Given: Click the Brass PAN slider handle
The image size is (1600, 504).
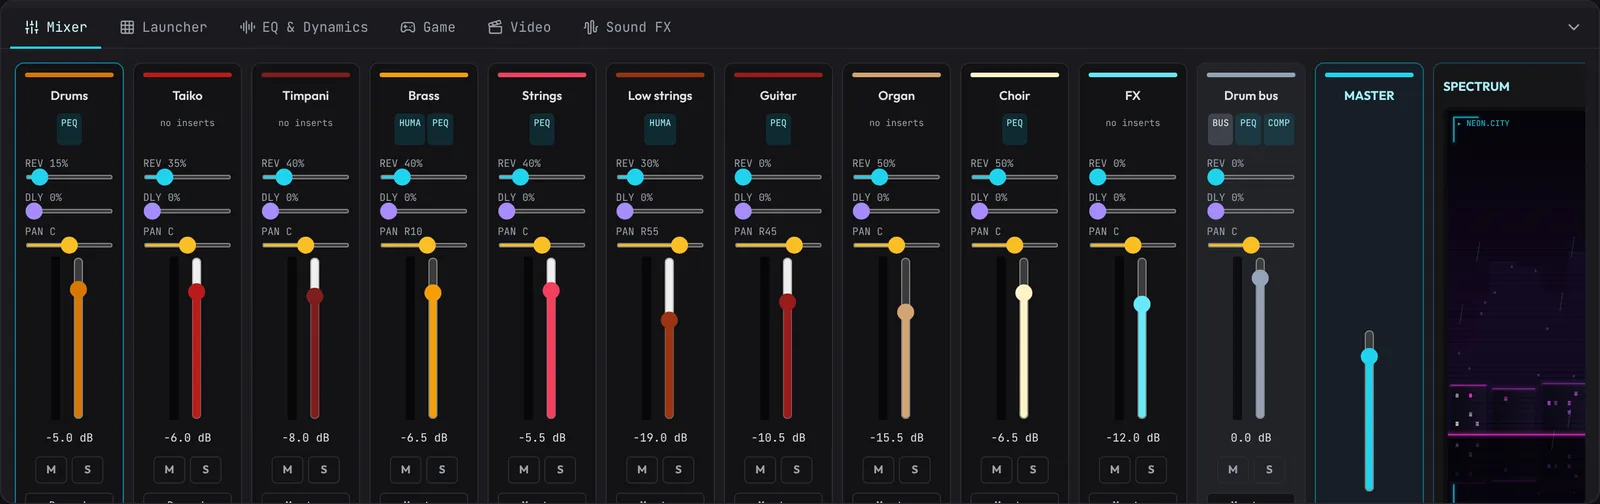Looking at the screenshot, I should 427,245.
